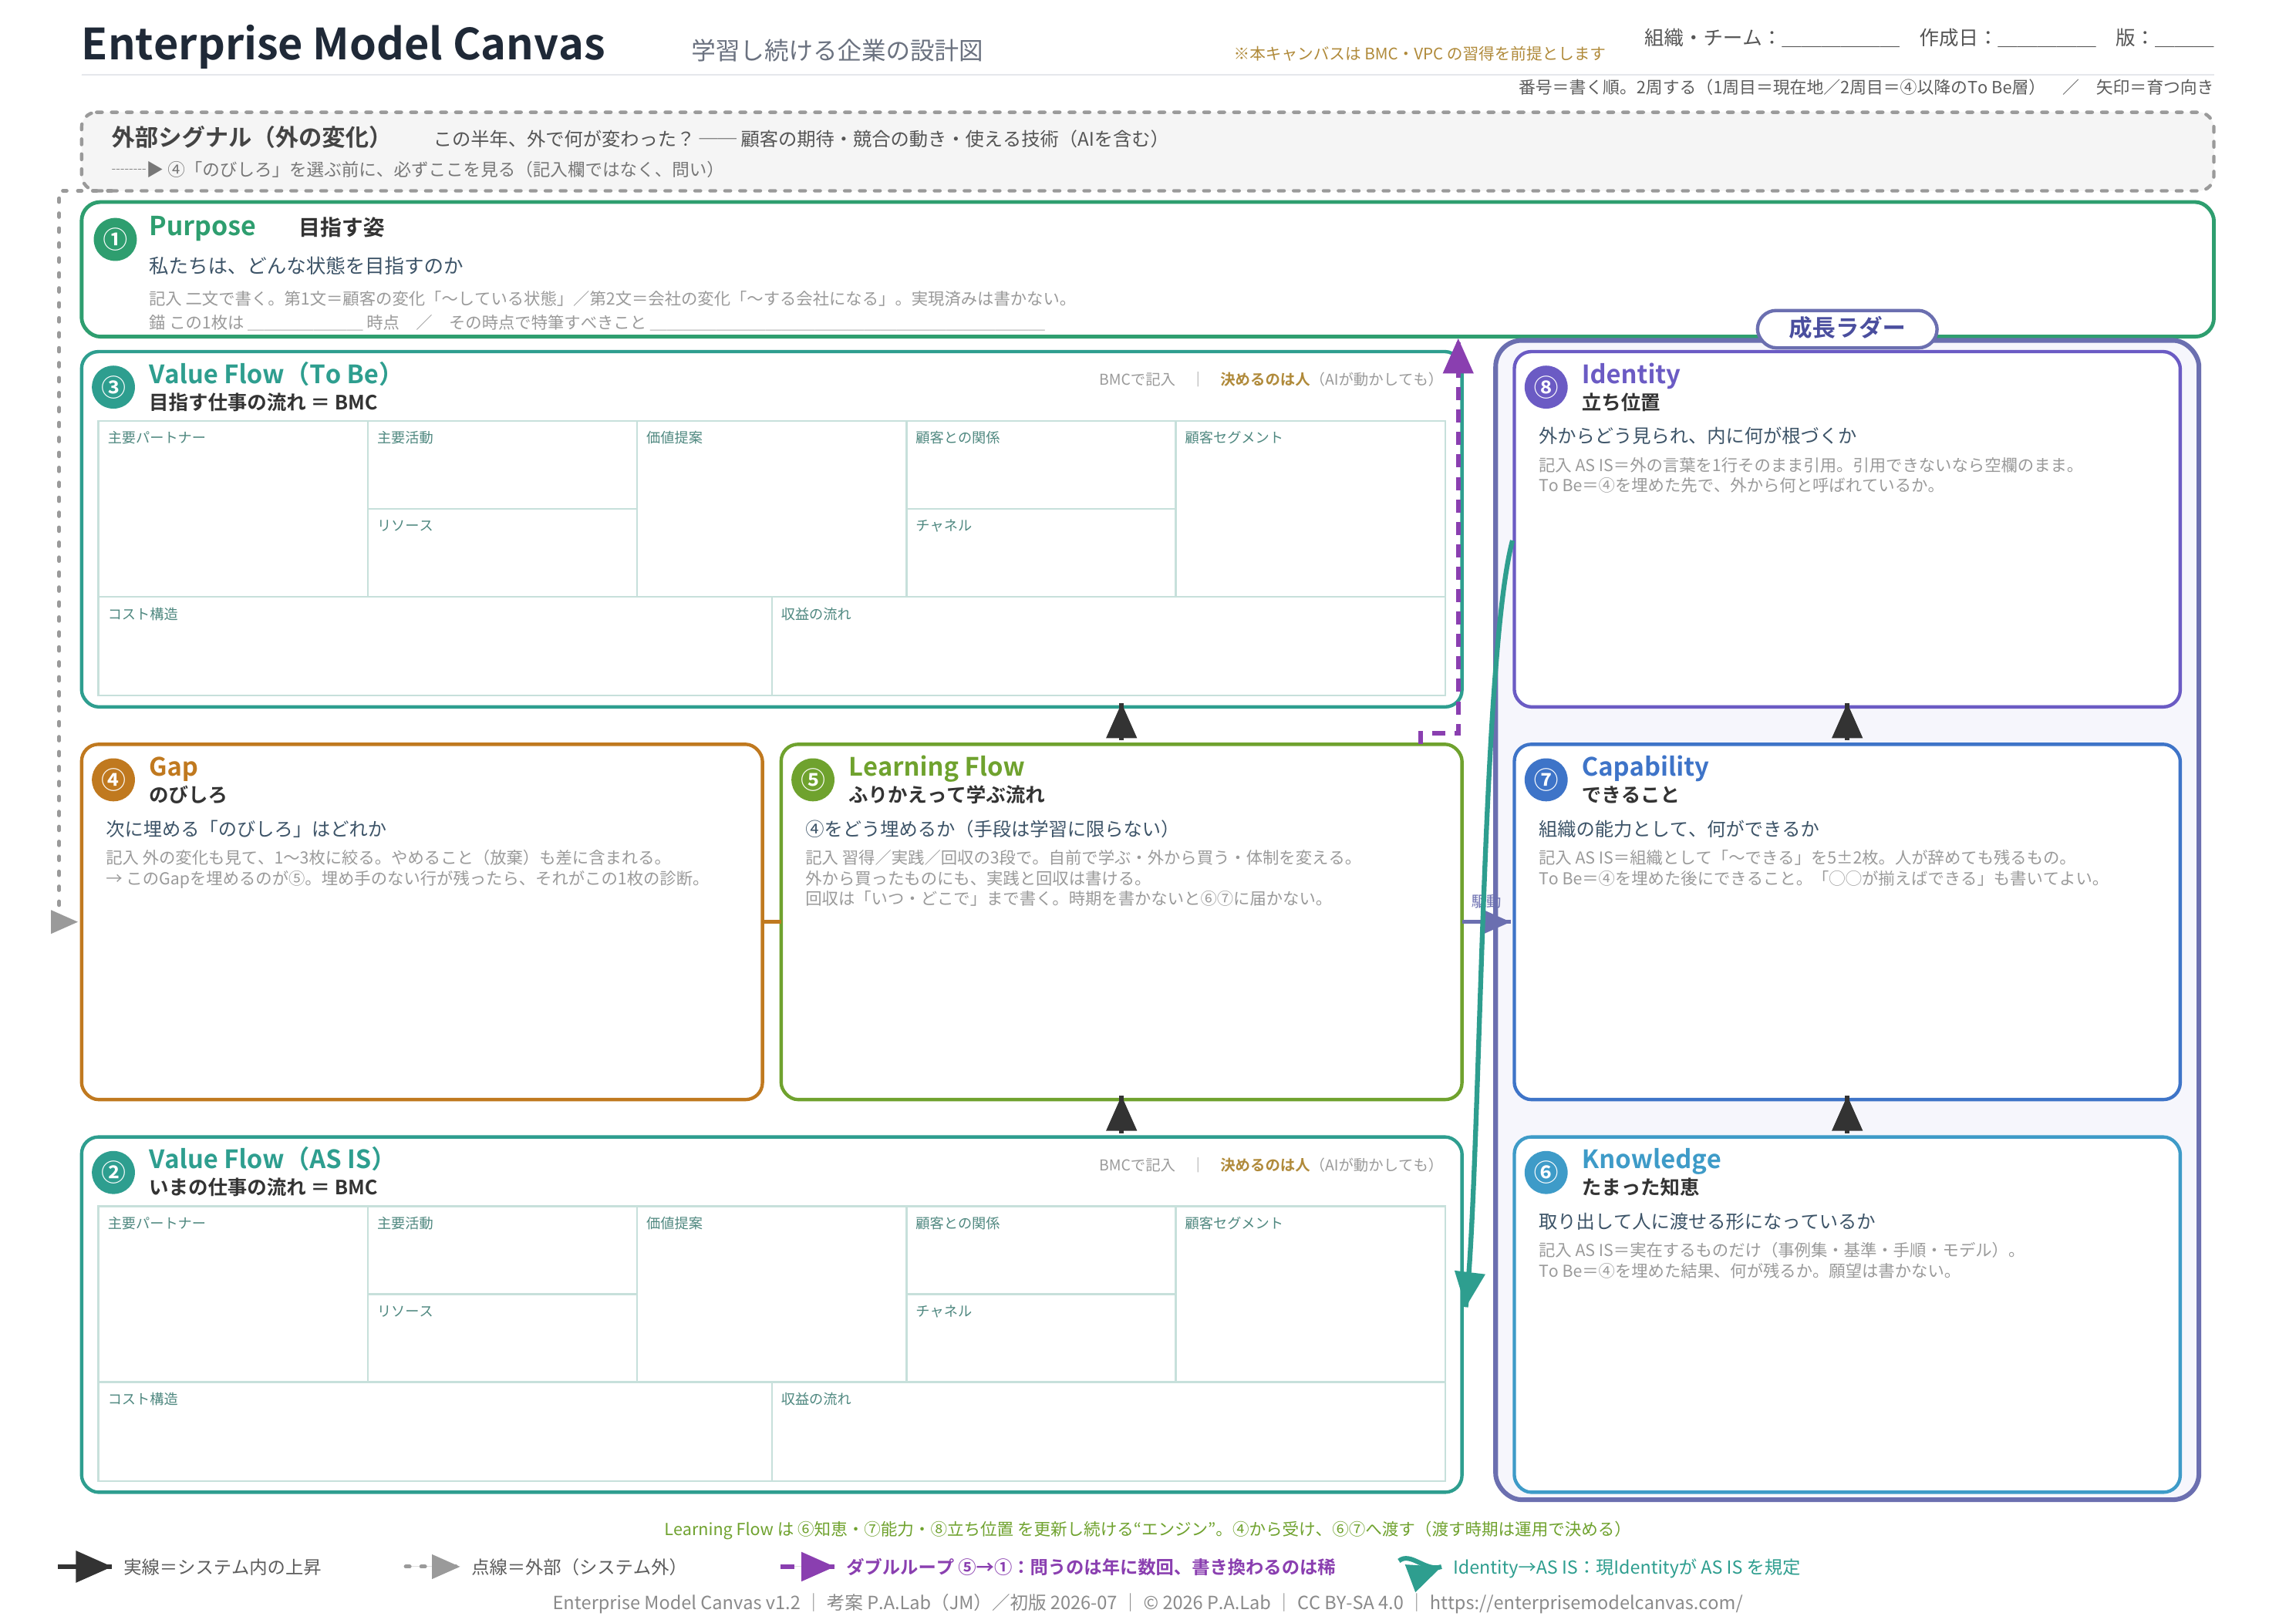Click the 学習し続ける企業の設計図 subtitle
The width and height of the screenshot is (2296, 1623).
point(837,51)
